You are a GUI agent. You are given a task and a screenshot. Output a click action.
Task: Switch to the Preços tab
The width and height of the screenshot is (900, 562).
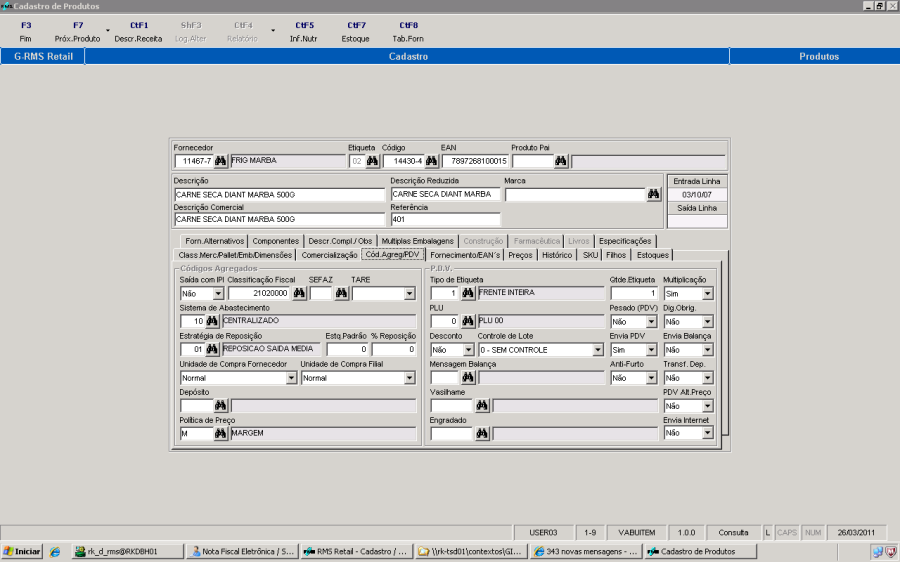pos(520,255)
